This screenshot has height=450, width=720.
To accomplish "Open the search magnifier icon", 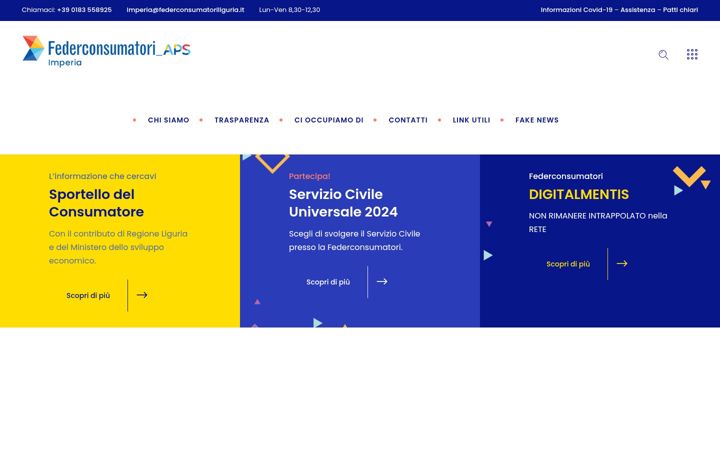I will click(x=663, y=55).
